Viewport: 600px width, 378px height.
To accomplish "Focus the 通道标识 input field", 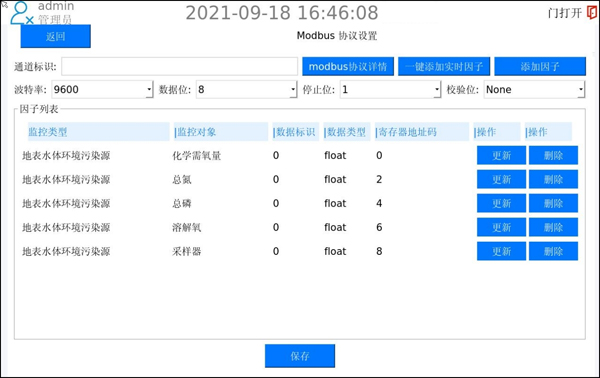I will tap(179, 67).
